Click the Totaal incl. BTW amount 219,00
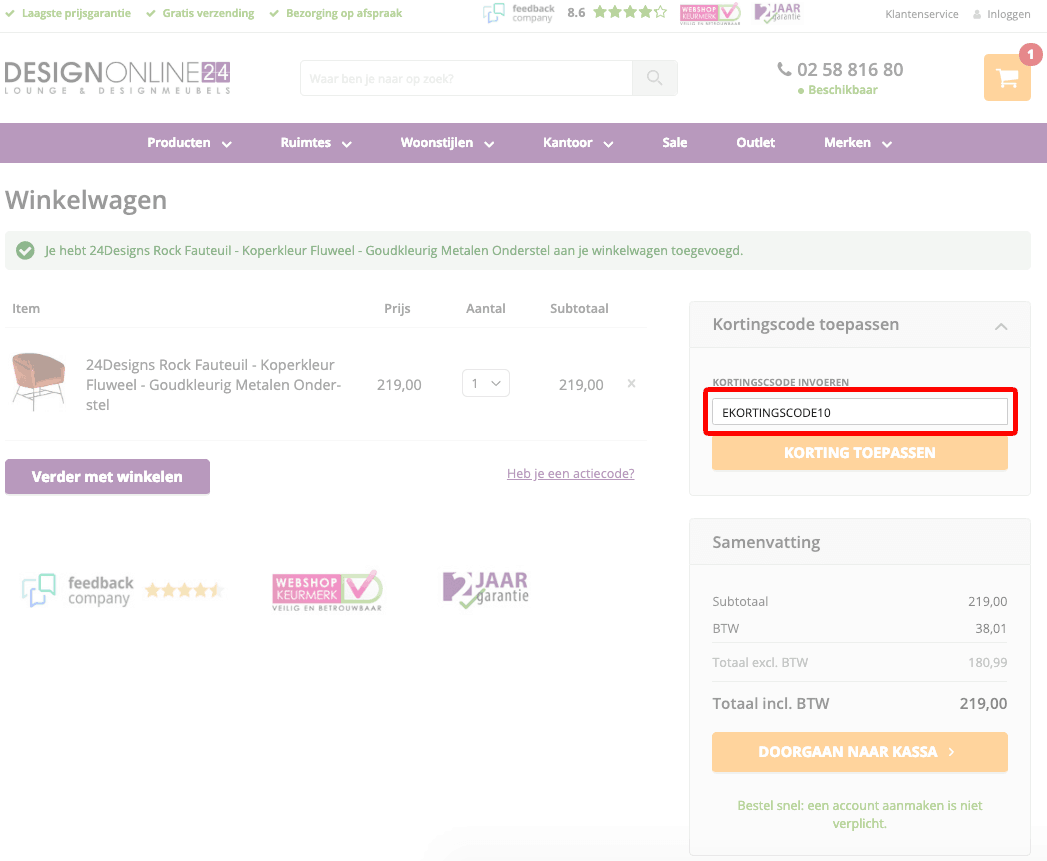Screen dimensions: 1047x861 tap(983, 703)
